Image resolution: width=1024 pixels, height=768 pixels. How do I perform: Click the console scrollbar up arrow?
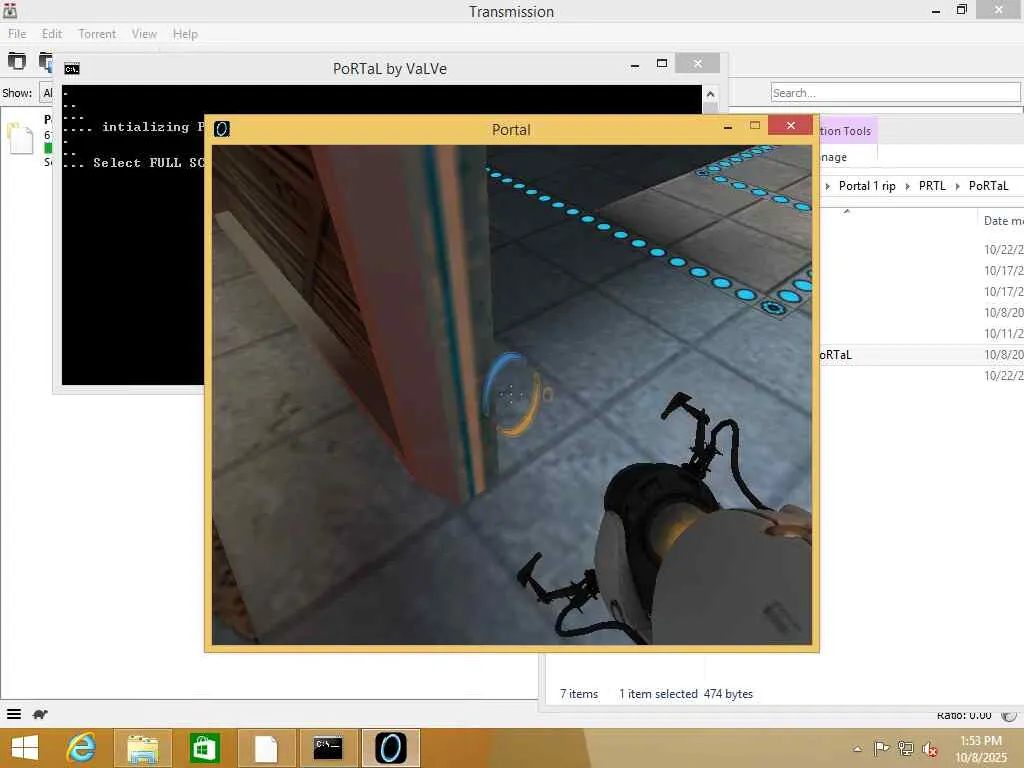[x=711, y=94]
